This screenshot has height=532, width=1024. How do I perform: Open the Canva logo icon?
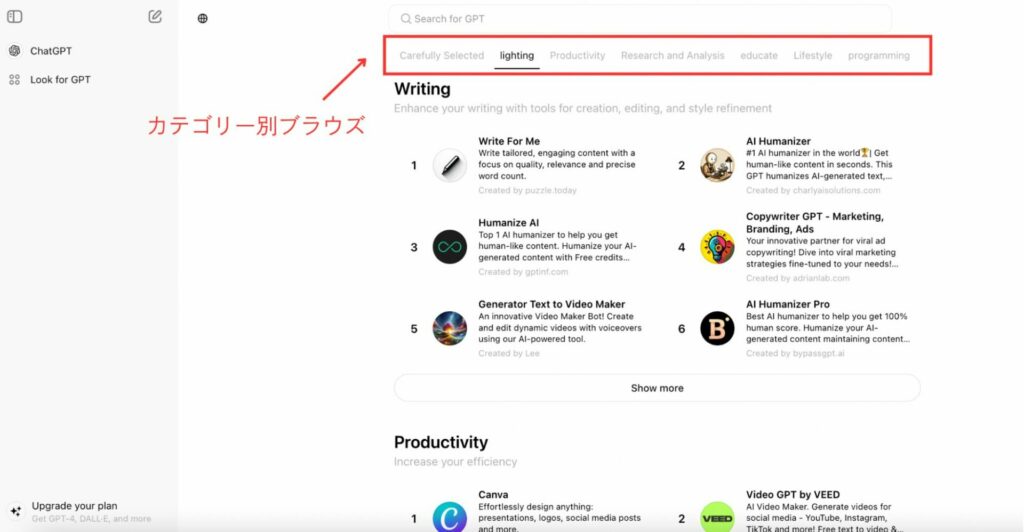pos(450,518)
